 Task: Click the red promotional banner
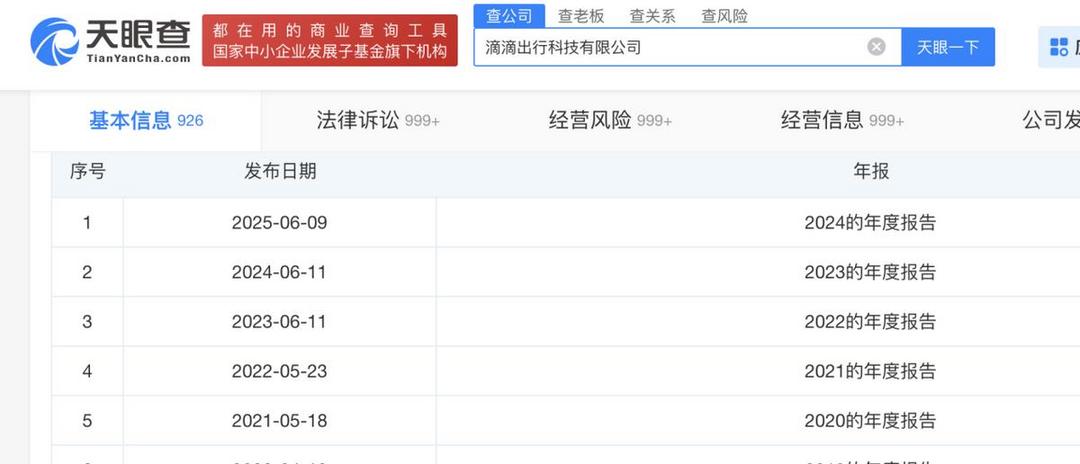click(x=330, y=41)
